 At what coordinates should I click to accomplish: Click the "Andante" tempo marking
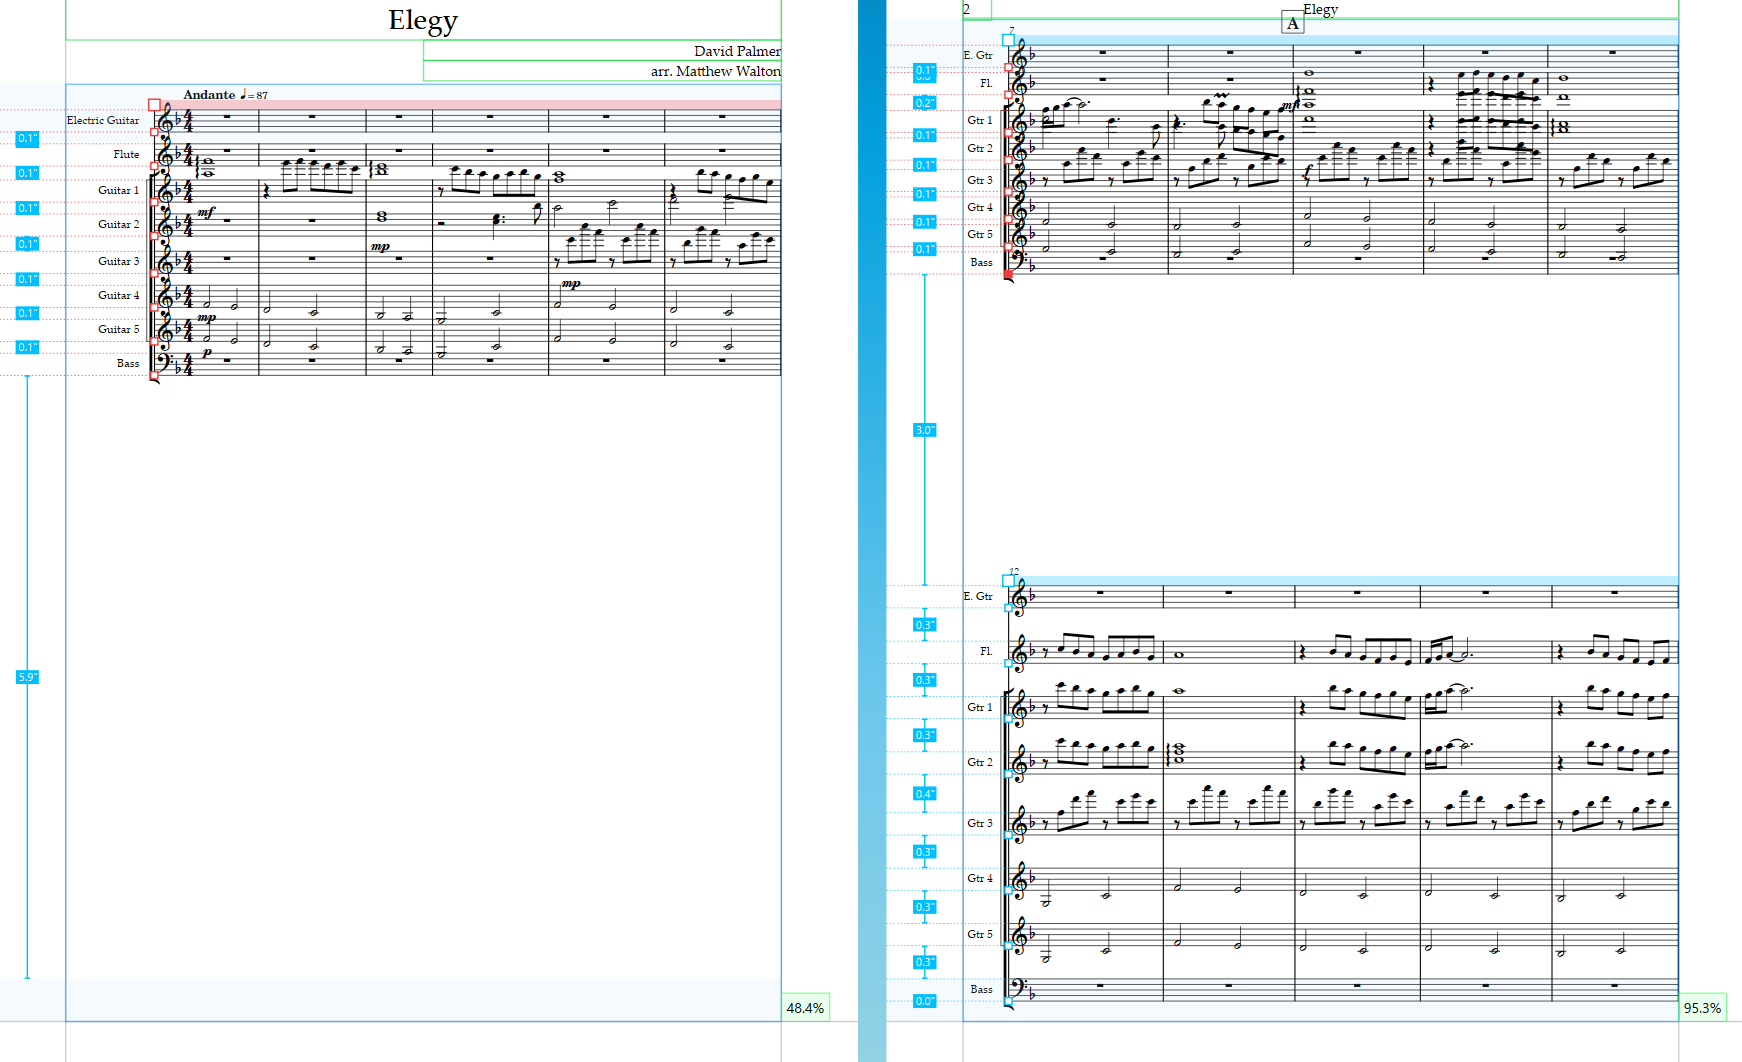click(x=209, y=95)
